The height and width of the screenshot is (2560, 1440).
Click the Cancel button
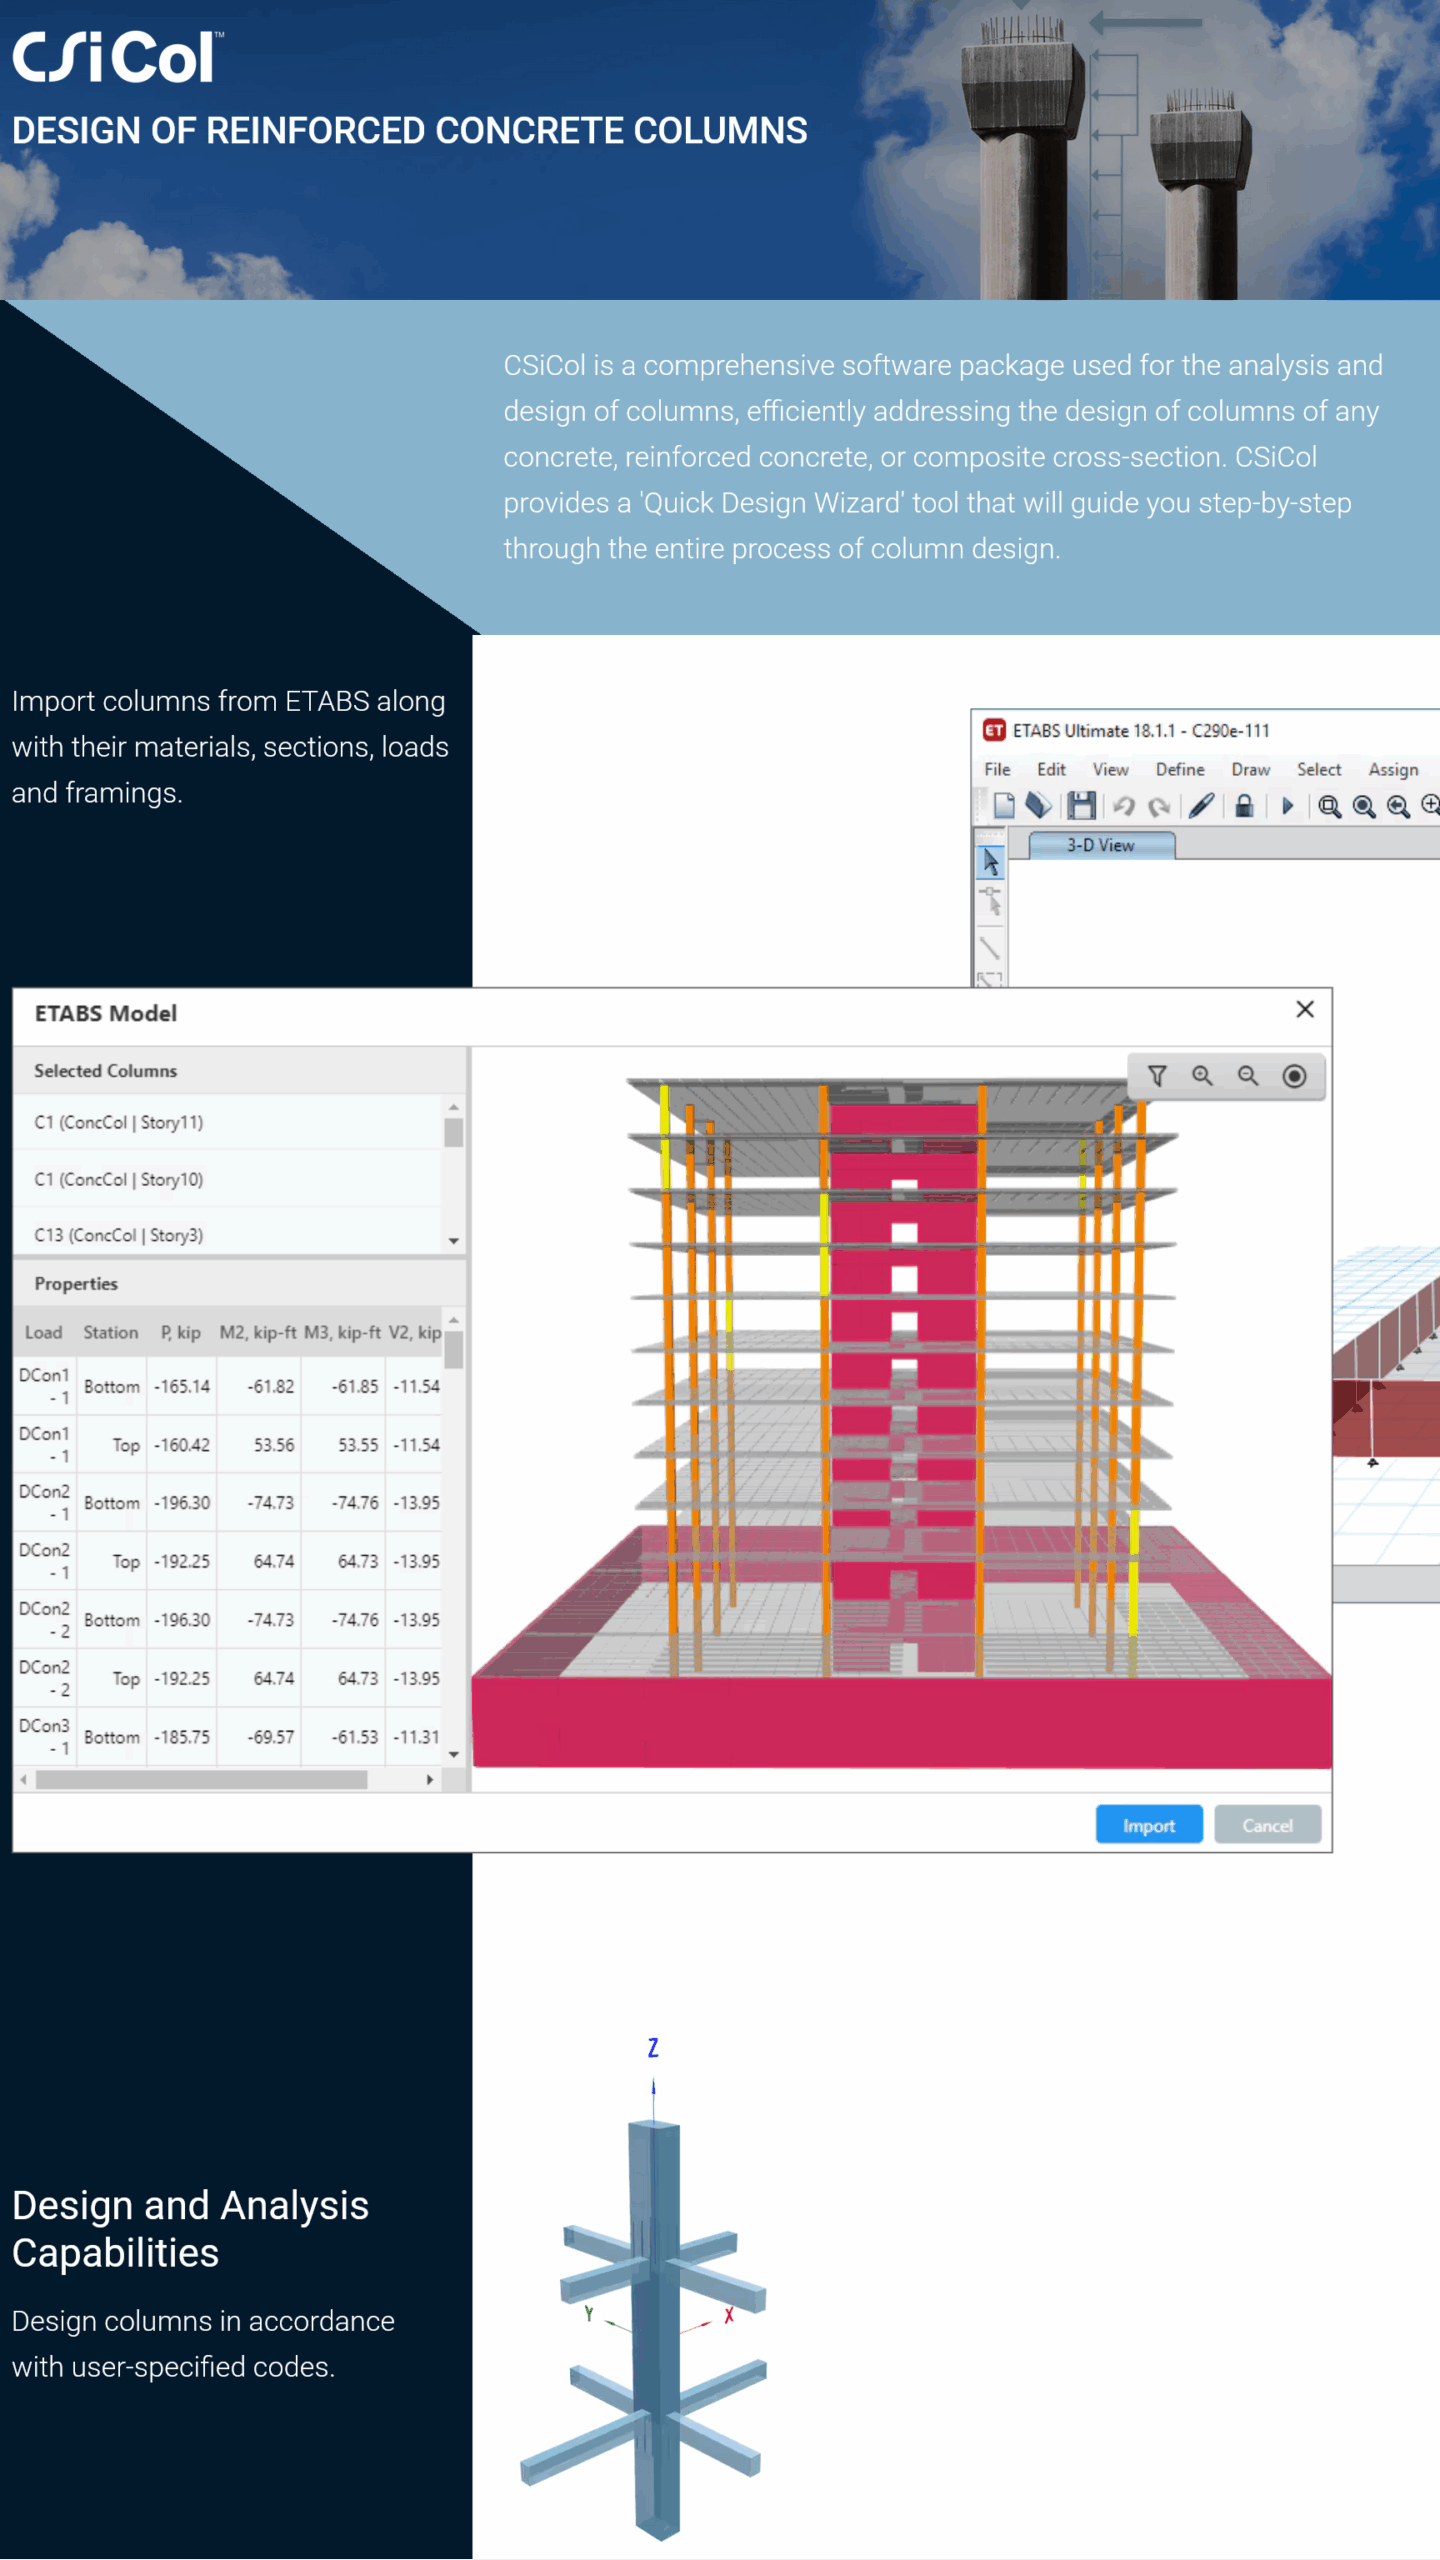[x=1267, y=1826]
